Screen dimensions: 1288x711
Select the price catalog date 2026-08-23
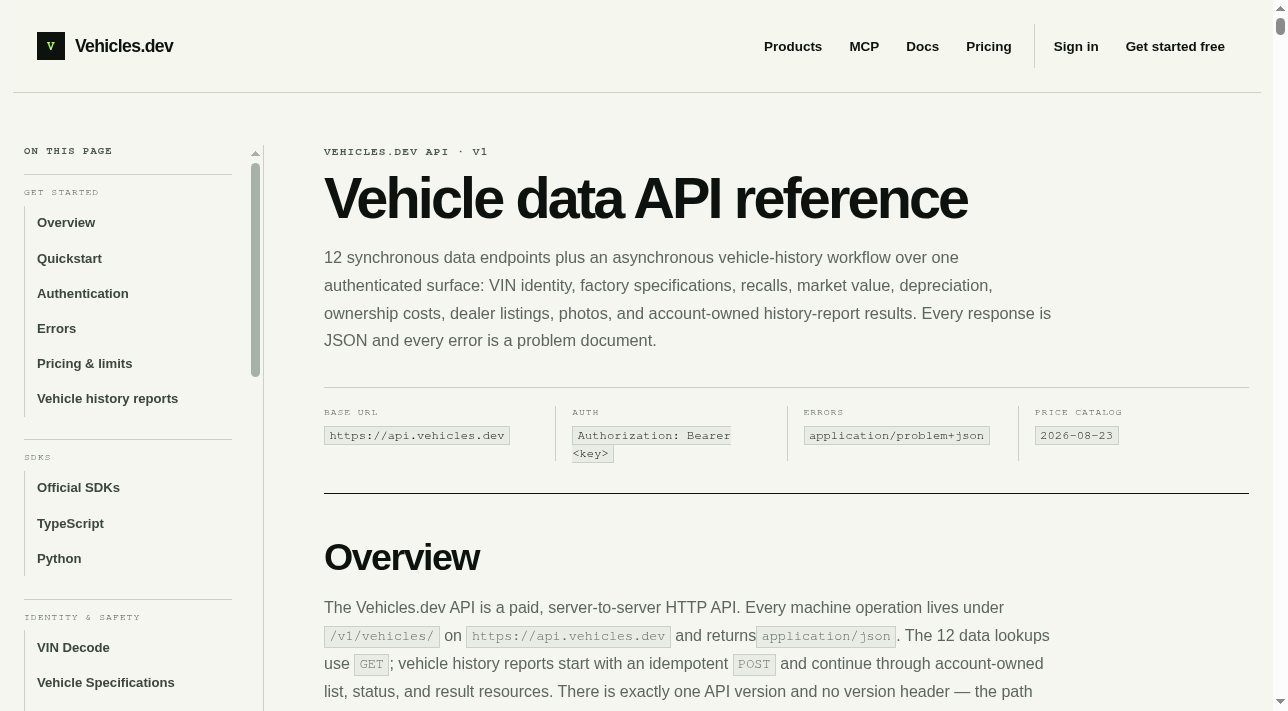pyautogui.click(x=1077, y=436)
